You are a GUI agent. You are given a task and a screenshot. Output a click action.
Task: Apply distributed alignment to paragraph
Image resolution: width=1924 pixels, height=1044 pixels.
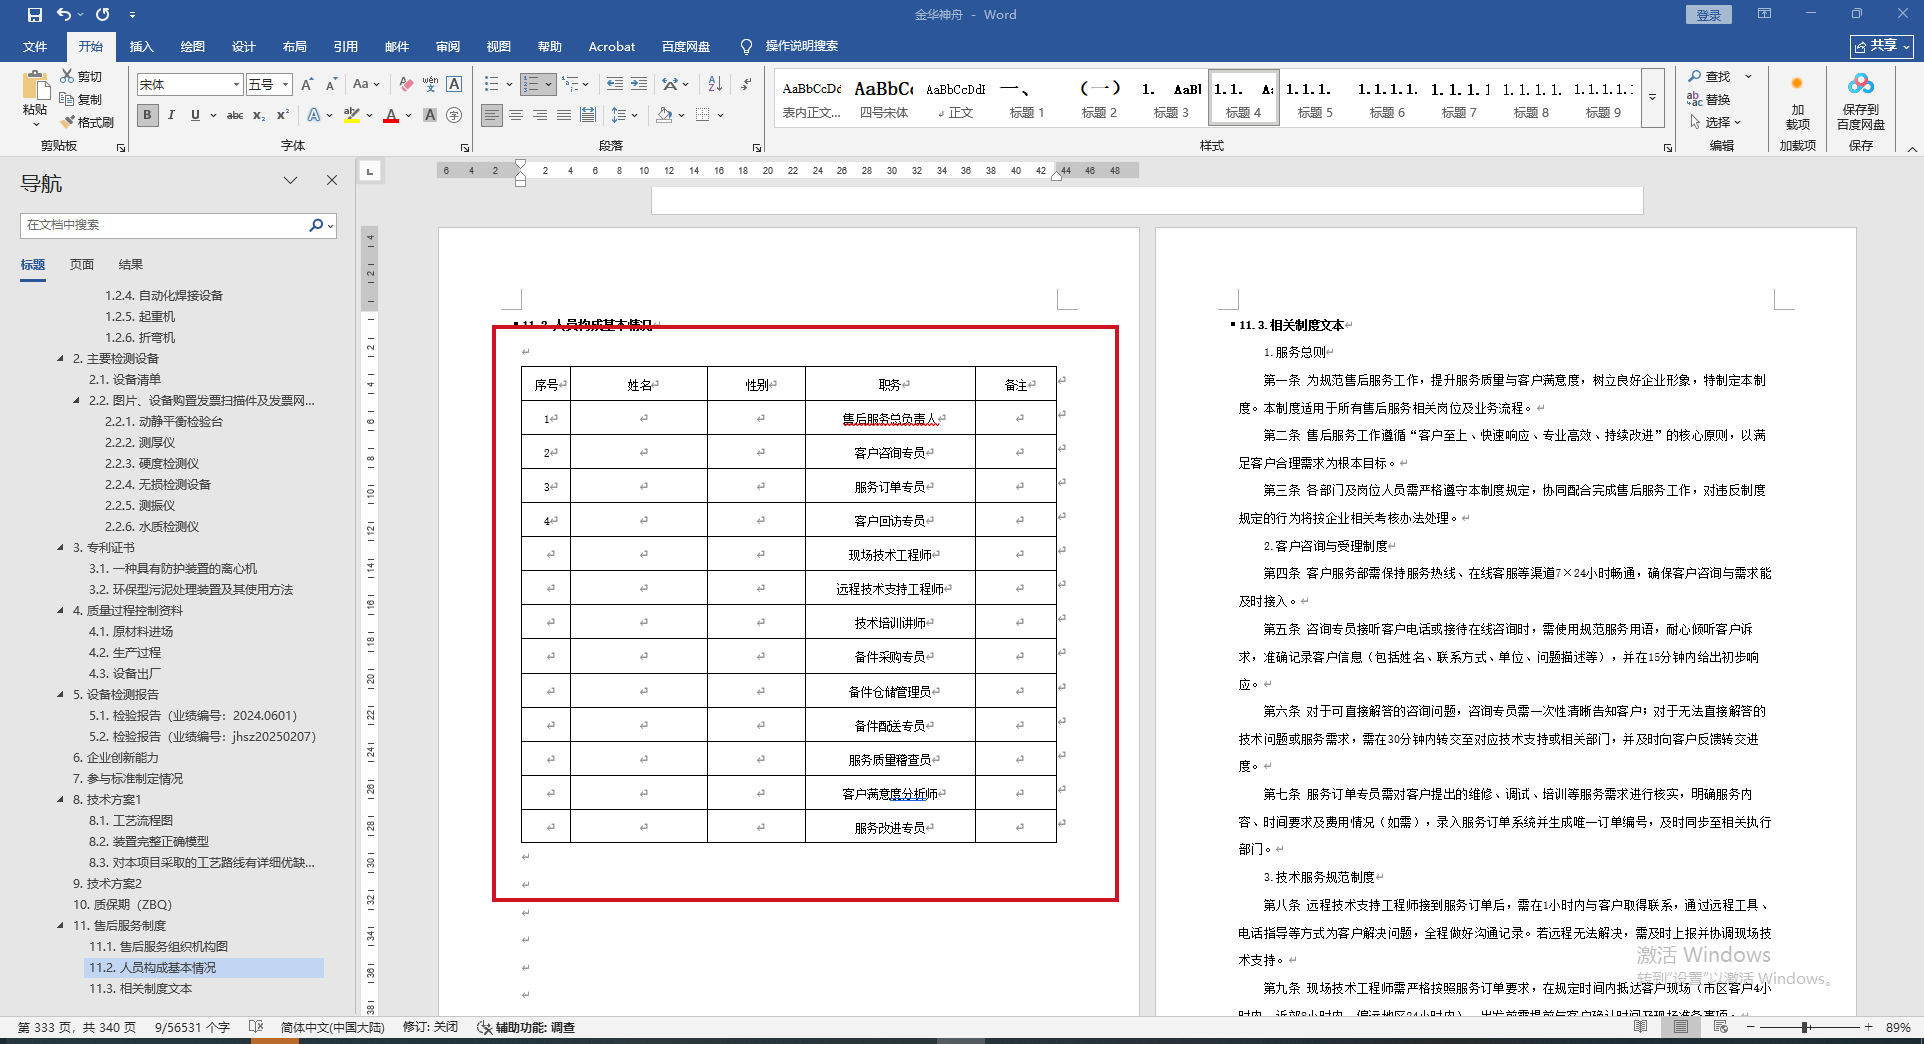(x=588, y=115)
